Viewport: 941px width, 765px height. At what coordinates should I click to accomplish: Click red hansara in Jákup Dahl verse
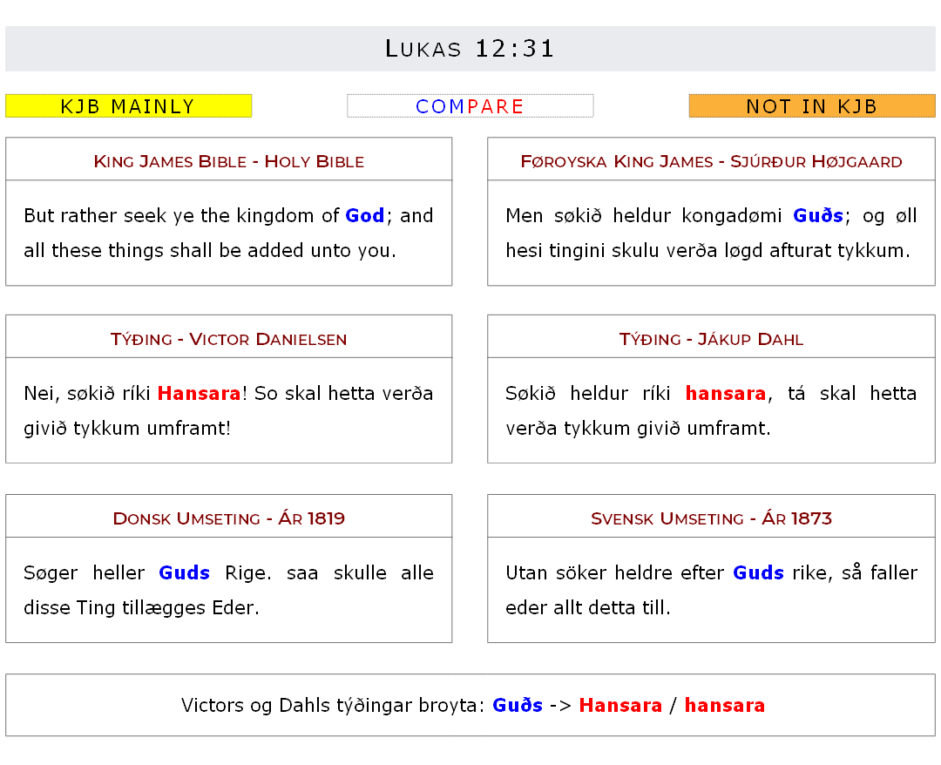tap(726, 393)
